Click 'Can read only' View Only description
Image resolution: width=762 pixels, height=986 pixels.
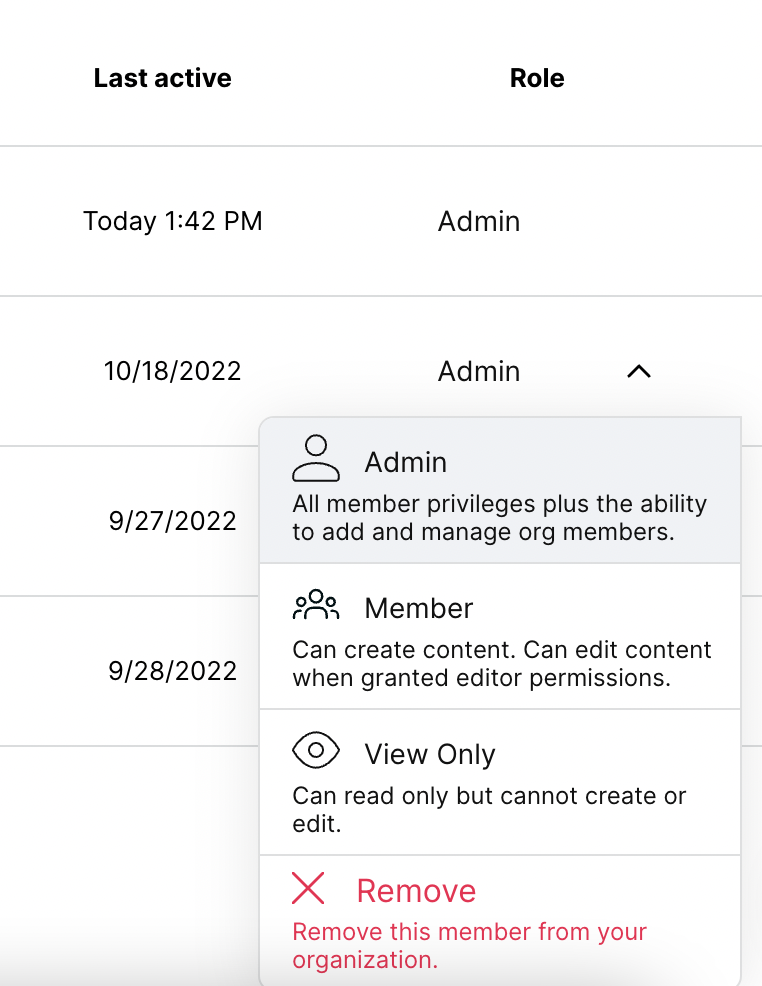click(x=489, y=809)
